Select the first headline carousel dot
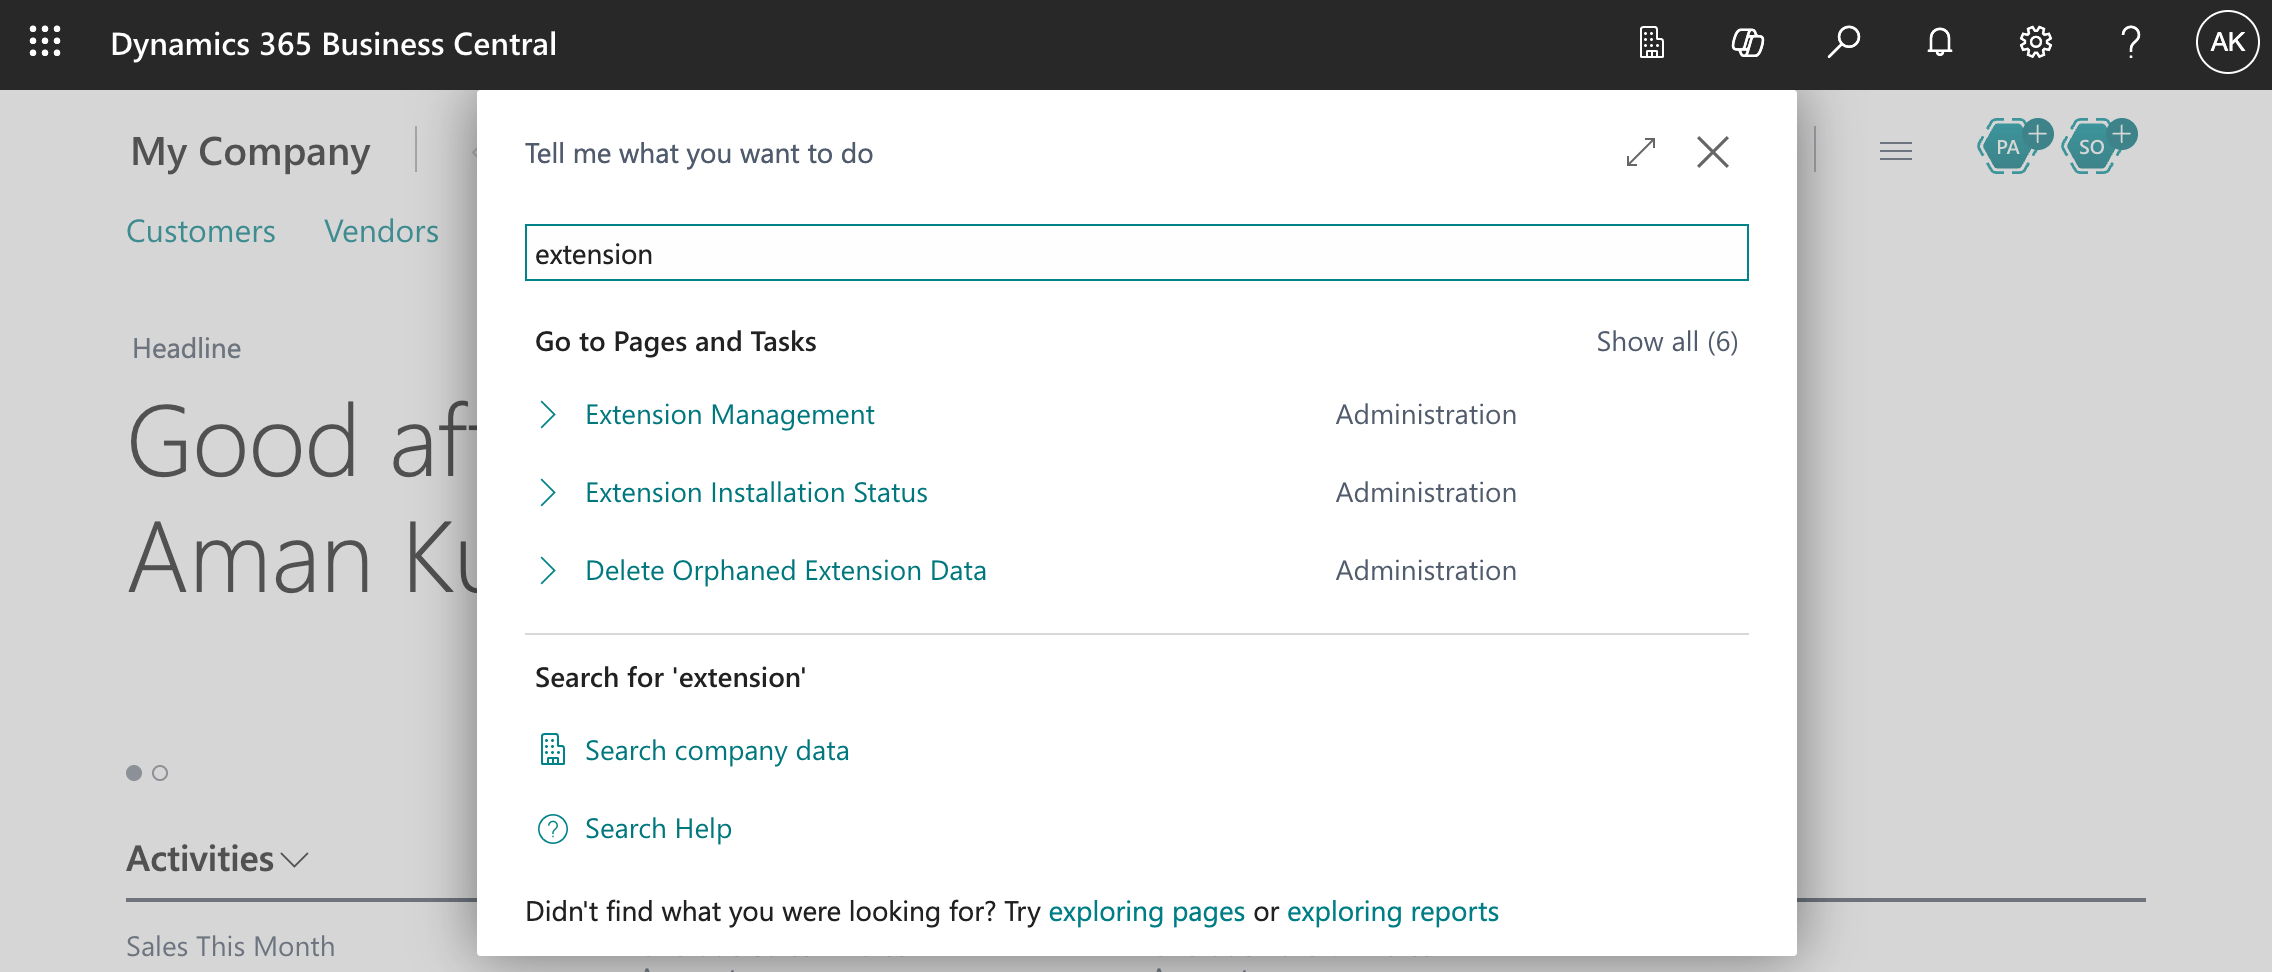Screen dimensions: 2272x972 (134, 773)
